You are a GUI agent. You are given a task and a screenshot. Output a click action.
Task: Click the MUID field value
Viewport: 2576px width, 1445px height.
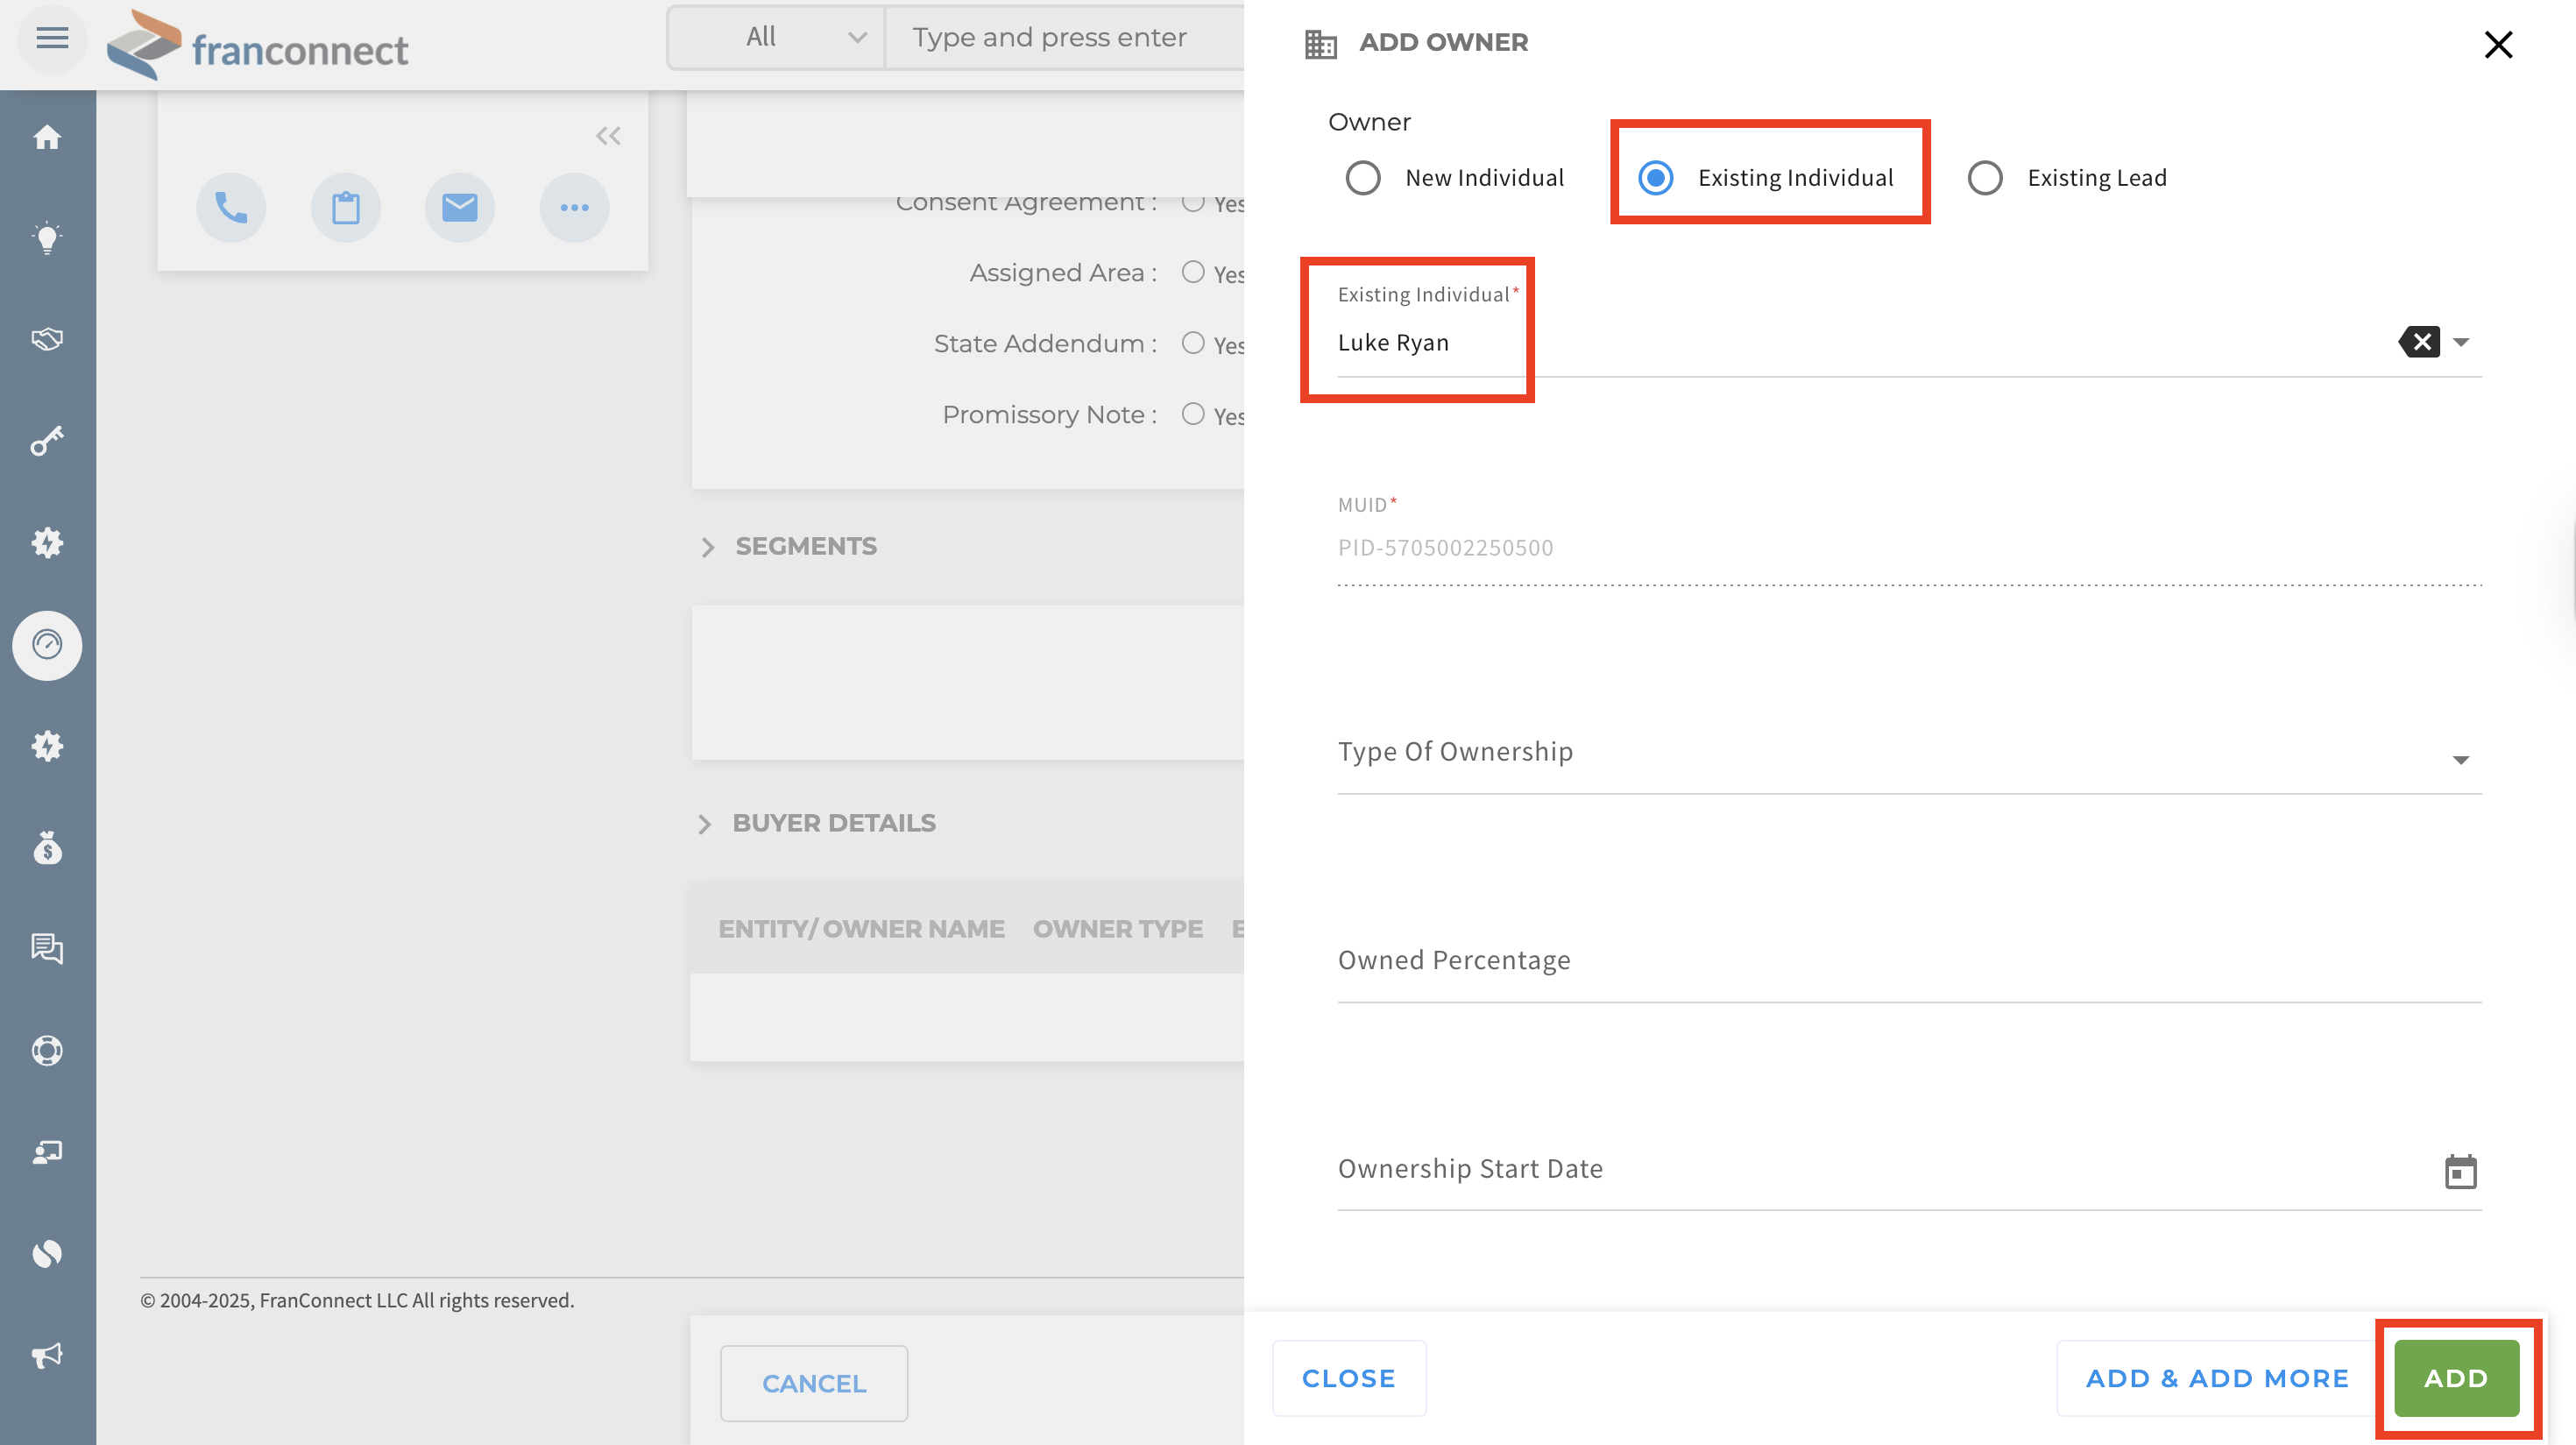1445,548
